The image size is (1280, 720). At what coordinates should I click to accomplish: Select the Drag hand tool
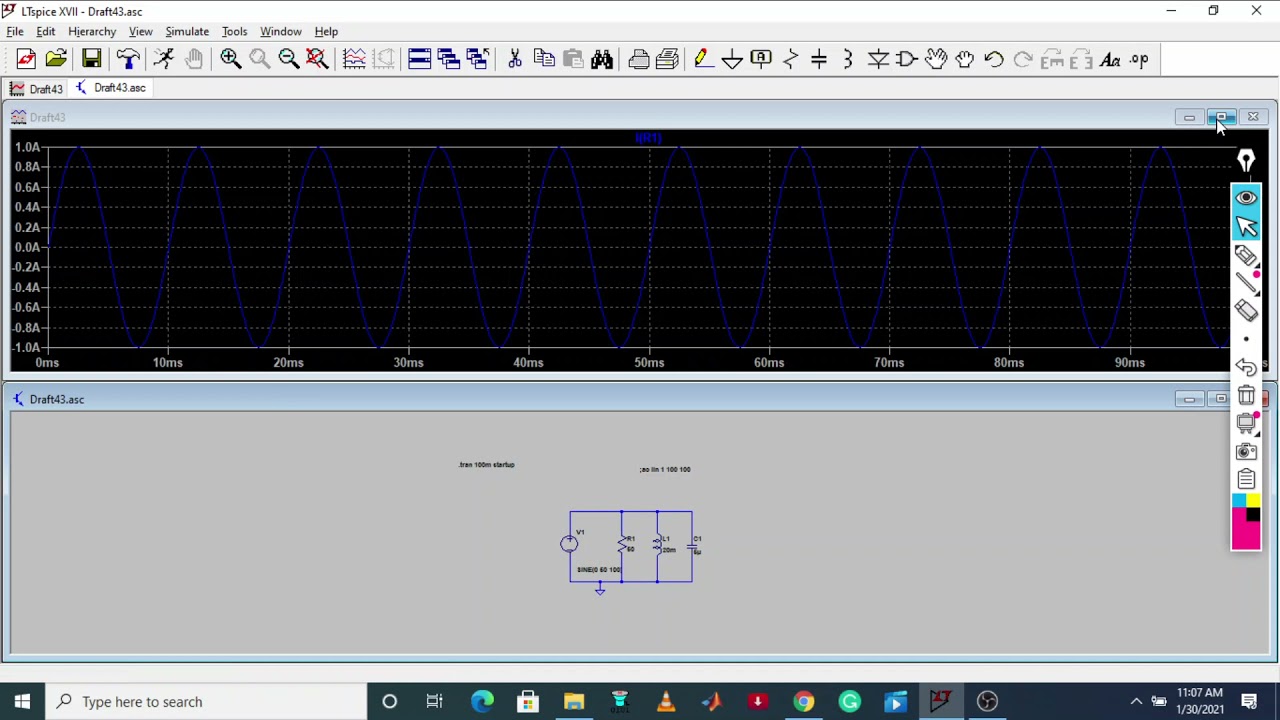[x=964, y=60]
